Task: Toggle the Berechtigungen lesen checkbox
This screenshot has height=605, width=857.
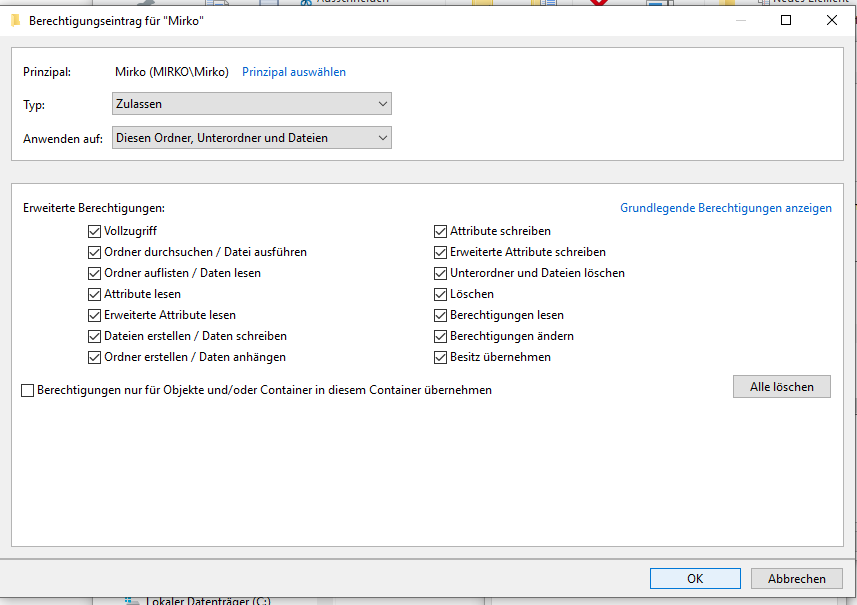Action: pos(441,315)
